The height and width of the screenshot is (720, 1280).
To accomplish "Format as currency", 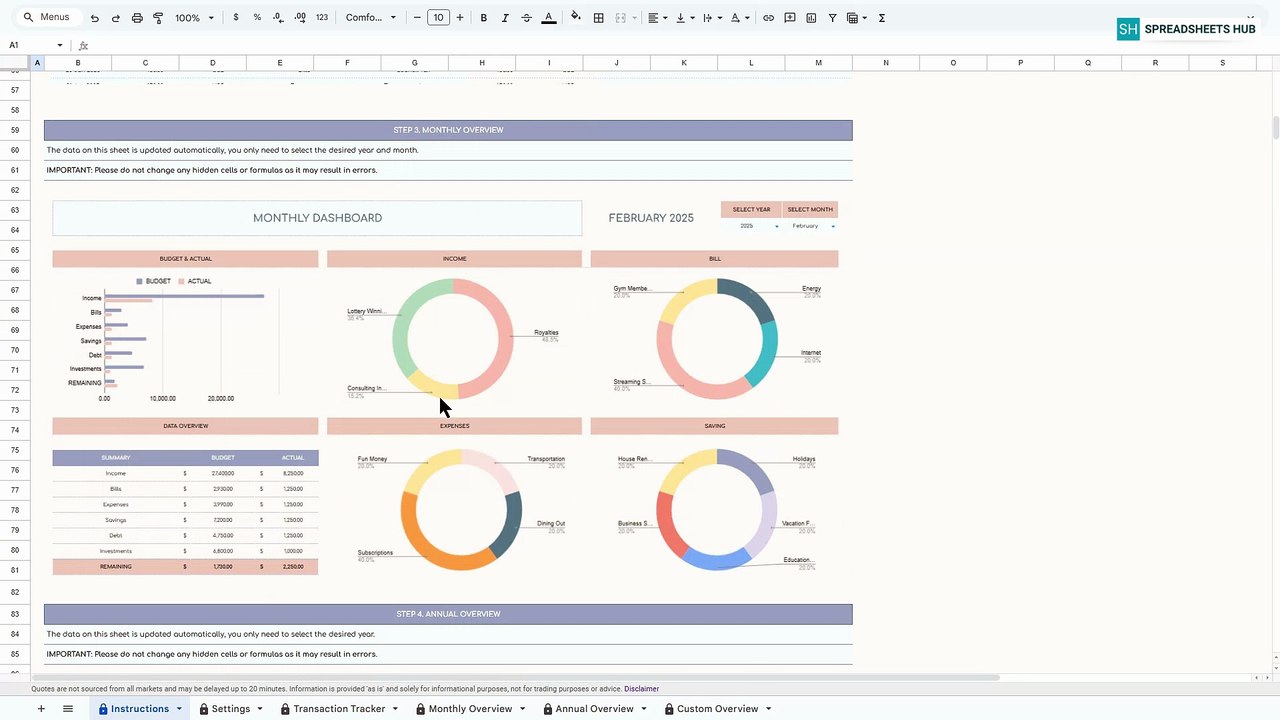I will pyautogui.click(x=235, y=18).
